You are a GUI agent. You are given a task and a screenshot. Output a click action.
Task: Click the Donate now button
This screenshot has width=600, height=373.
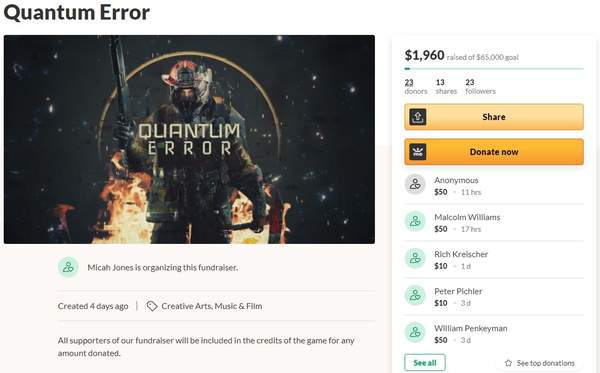click(494, 152)
